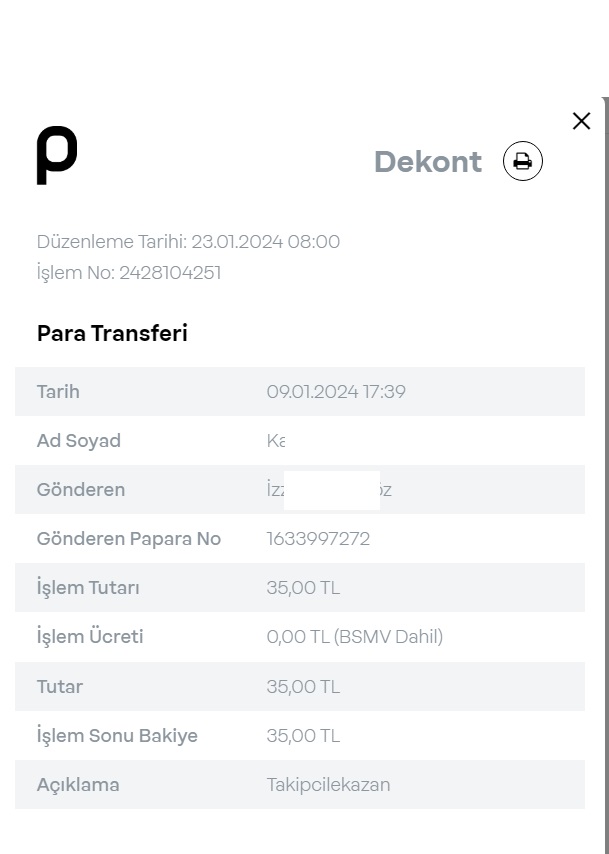Viewport: 609px width, 854px height.
Task: Click the Para Transferi section title
Action: (x=112, y=333)
